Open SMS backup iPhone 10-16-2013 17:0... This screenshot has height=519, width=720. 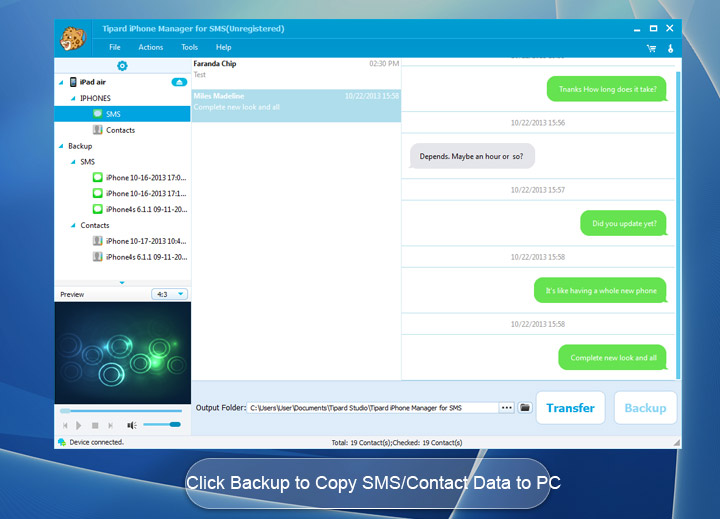140,178
